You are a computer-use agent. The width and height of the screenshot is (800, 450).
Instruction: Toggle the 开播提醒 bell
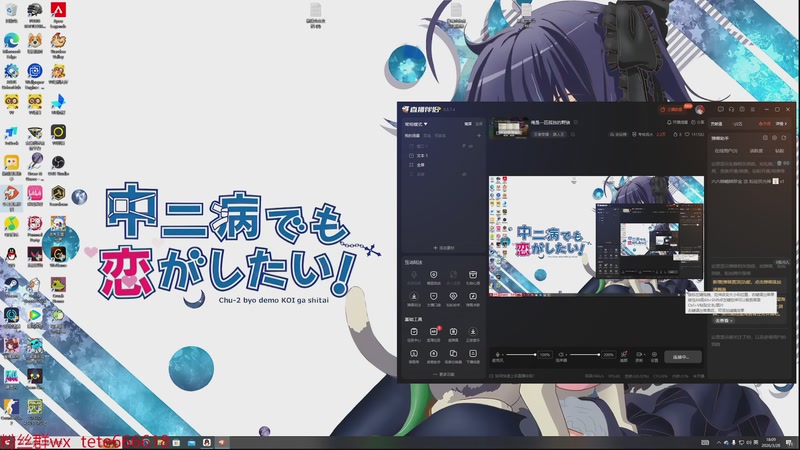(677, 122)
